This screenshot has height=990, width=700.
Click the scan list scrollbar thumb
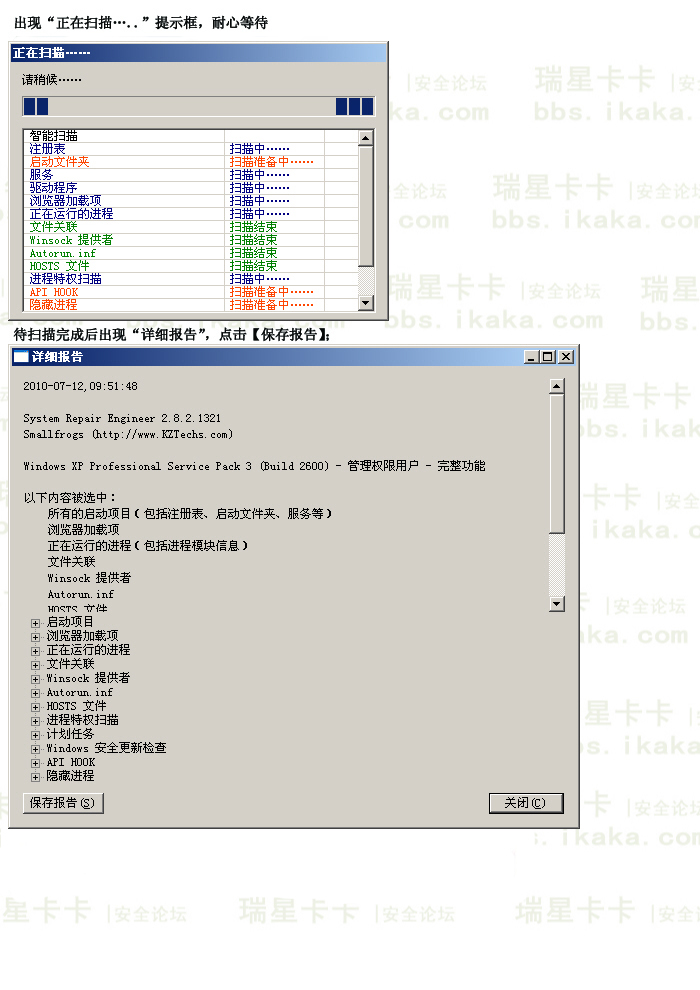[366, 205]
